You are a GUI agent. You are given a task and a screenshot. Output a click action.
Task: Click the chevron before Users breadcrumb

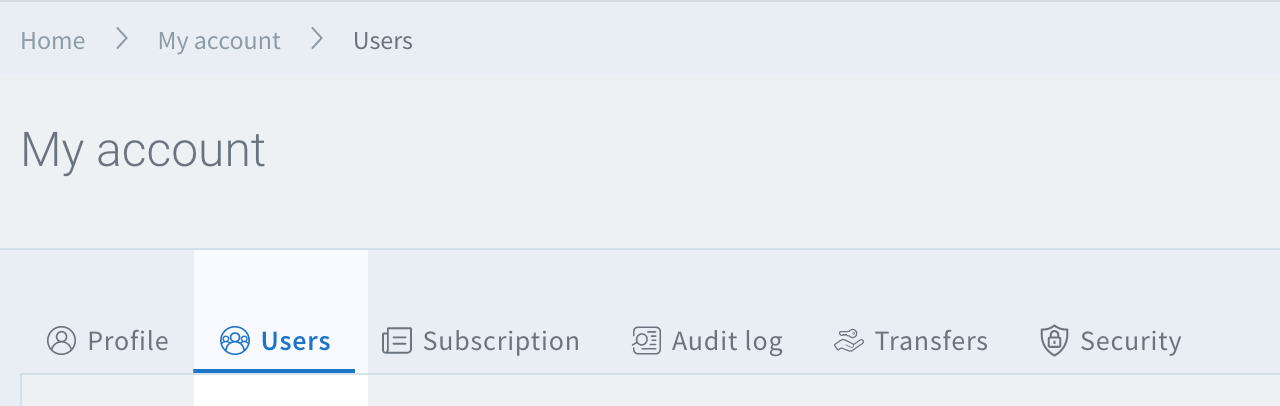click(317, 40)
